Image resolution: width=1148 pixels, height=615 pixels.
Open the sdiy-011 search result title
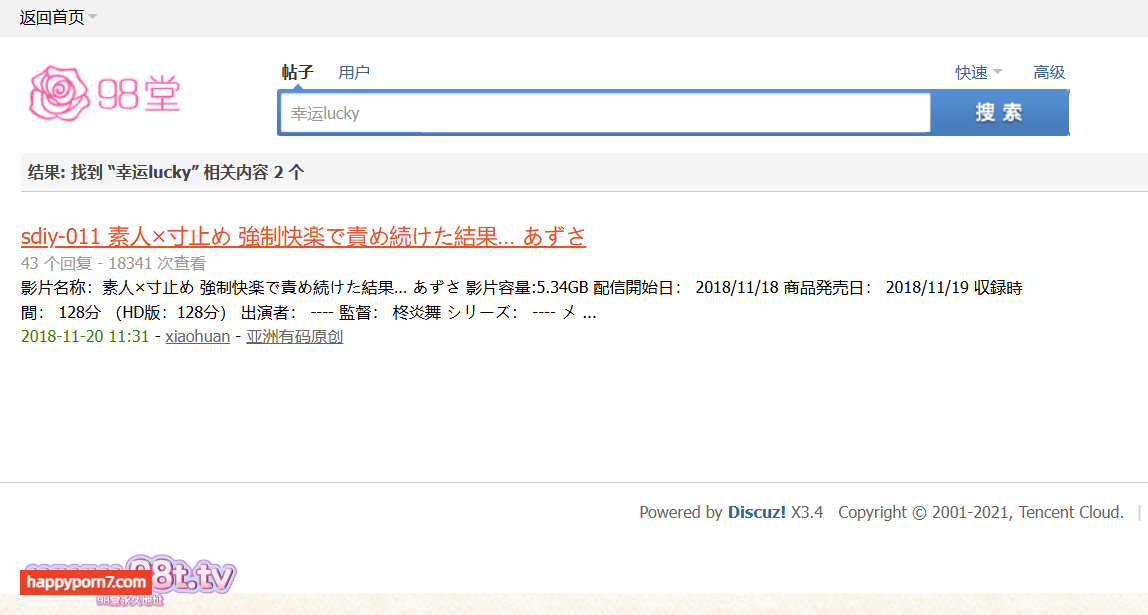[303, 236]
